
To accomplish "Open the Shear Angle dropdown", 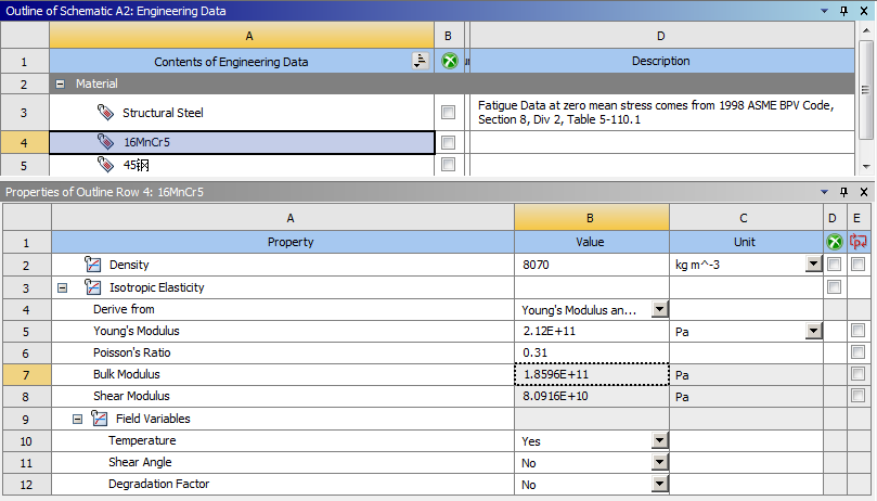I will coord(660,462).
